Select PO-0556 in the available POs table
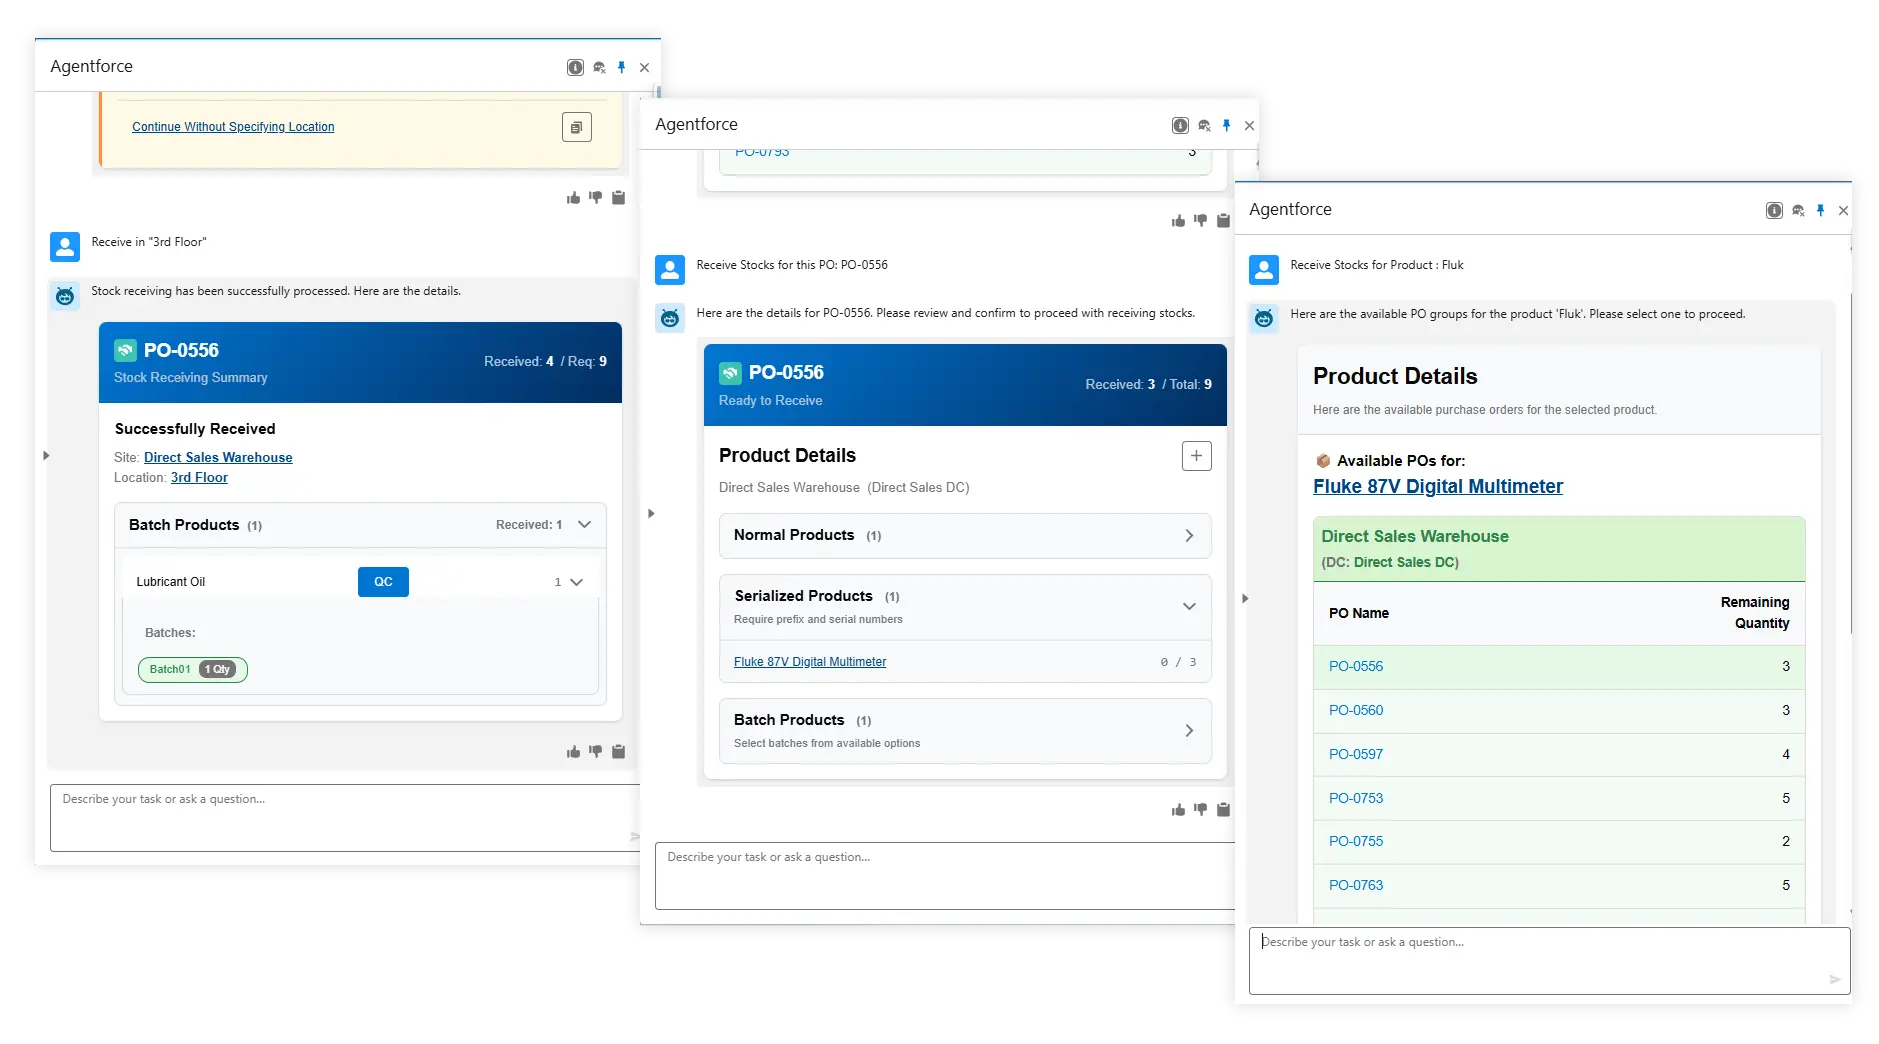The image size is (1879, 1044). (1355, 666)
